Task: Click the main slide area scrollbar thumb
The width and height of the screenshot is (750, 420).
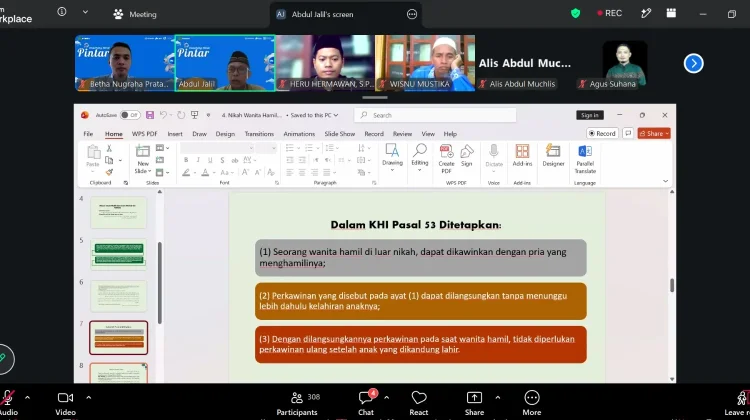Action: [672, 286]
